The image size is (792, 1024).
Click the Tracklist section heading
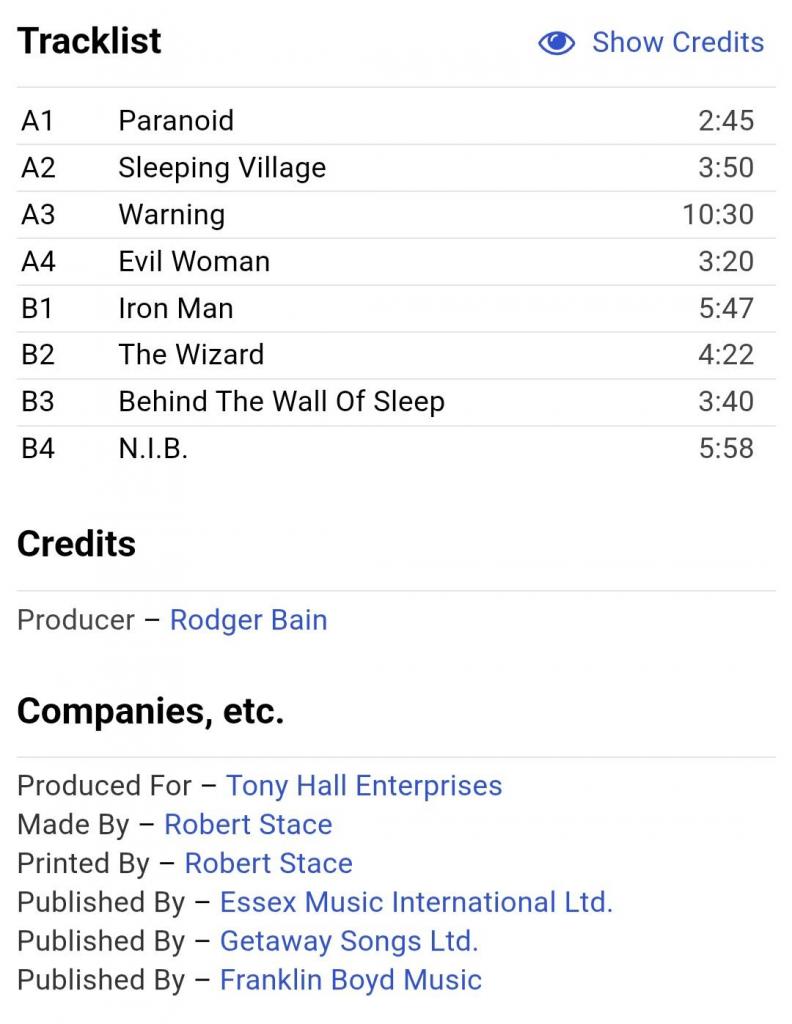(89, 41)
